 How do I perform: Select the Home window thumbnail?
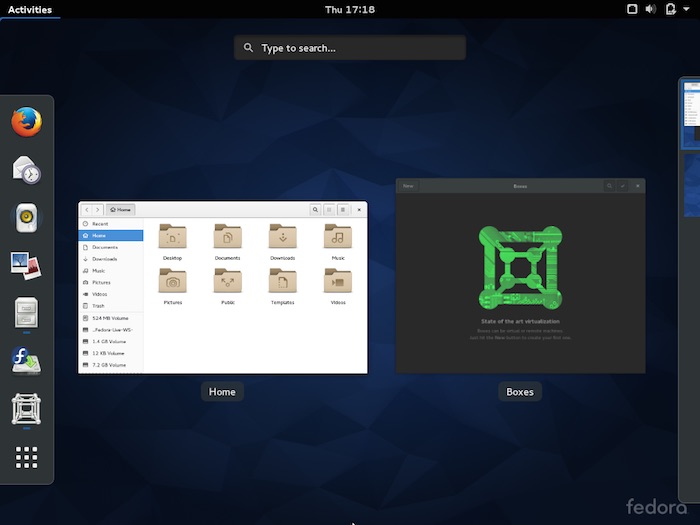pos(223,288)
